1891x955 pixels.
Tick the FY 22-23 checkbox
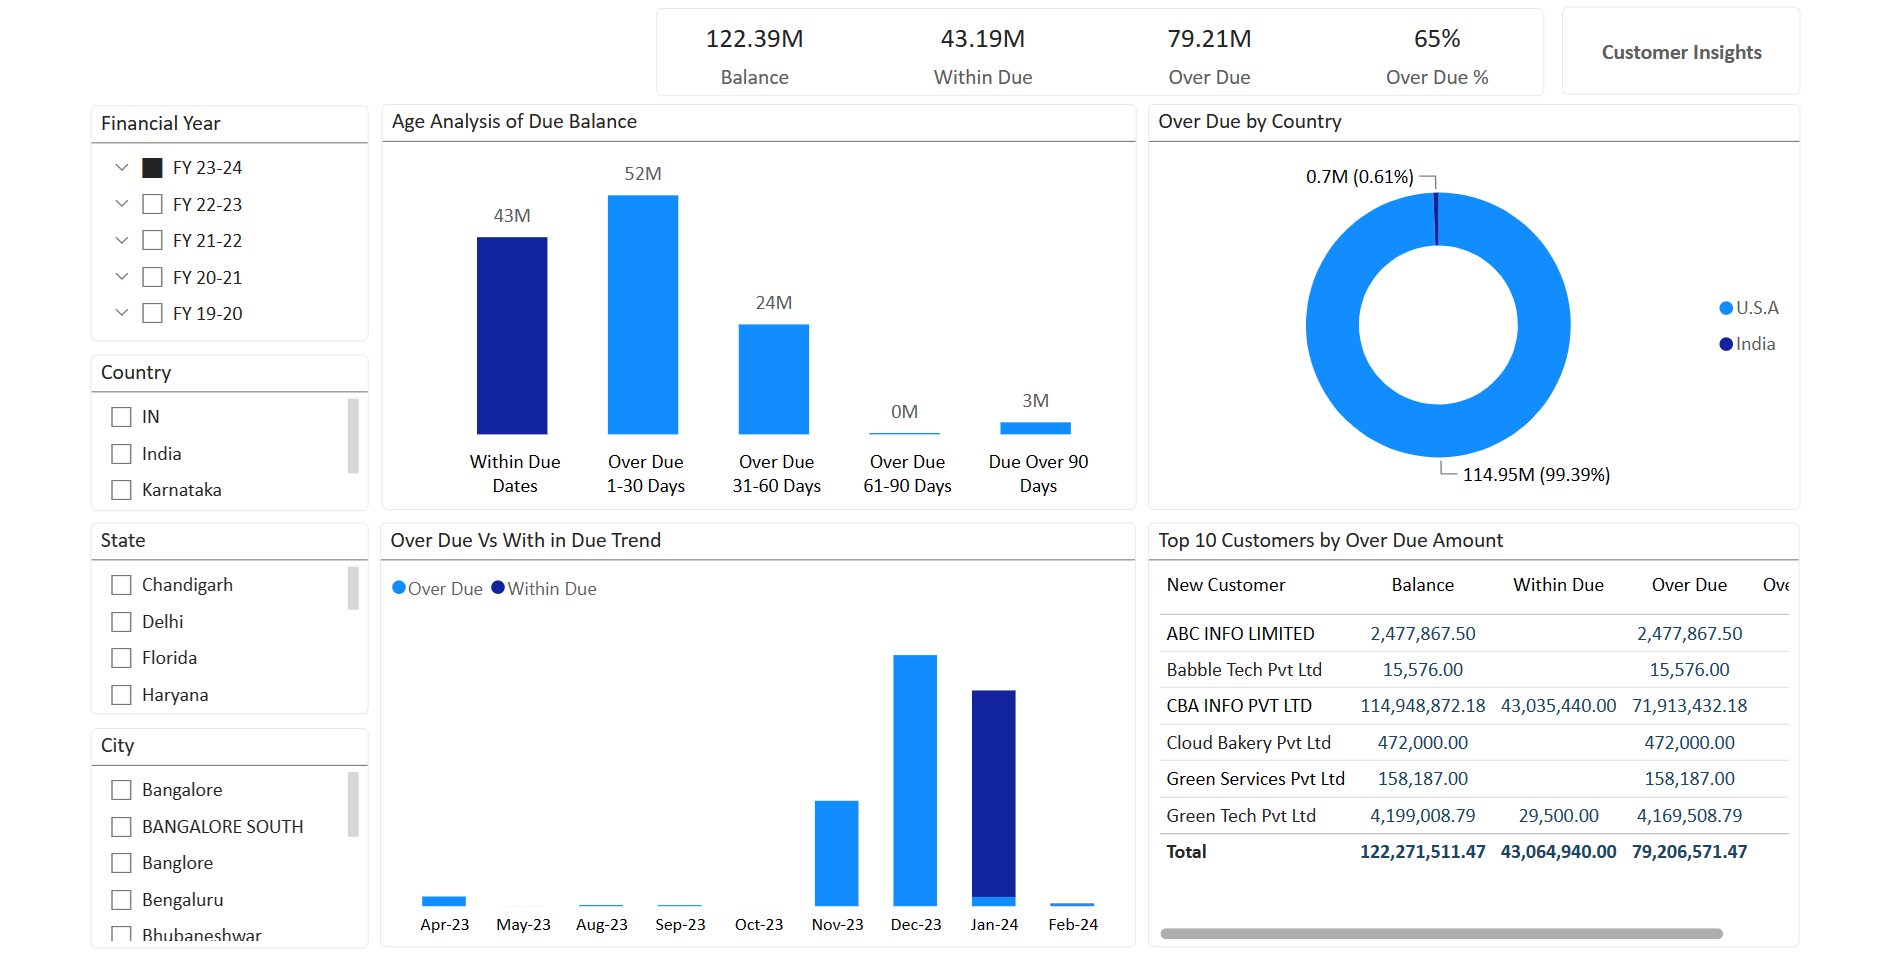coord(152,204)
